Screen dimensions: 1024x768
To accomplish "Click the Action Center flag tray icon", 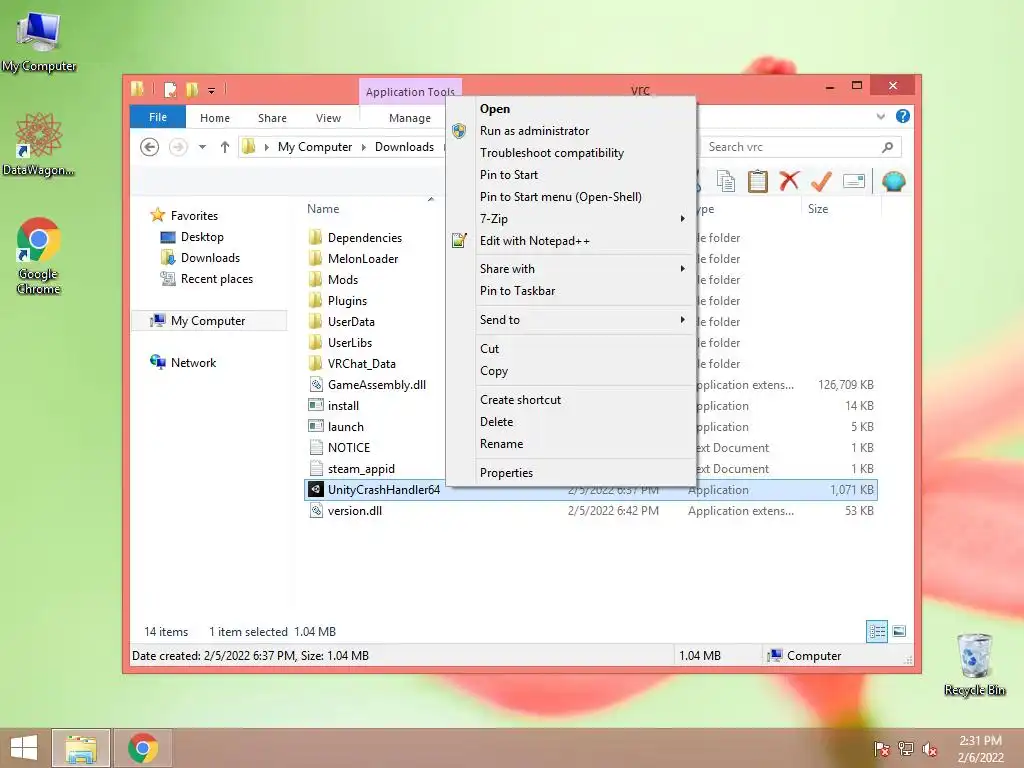I will click(882, 748).
